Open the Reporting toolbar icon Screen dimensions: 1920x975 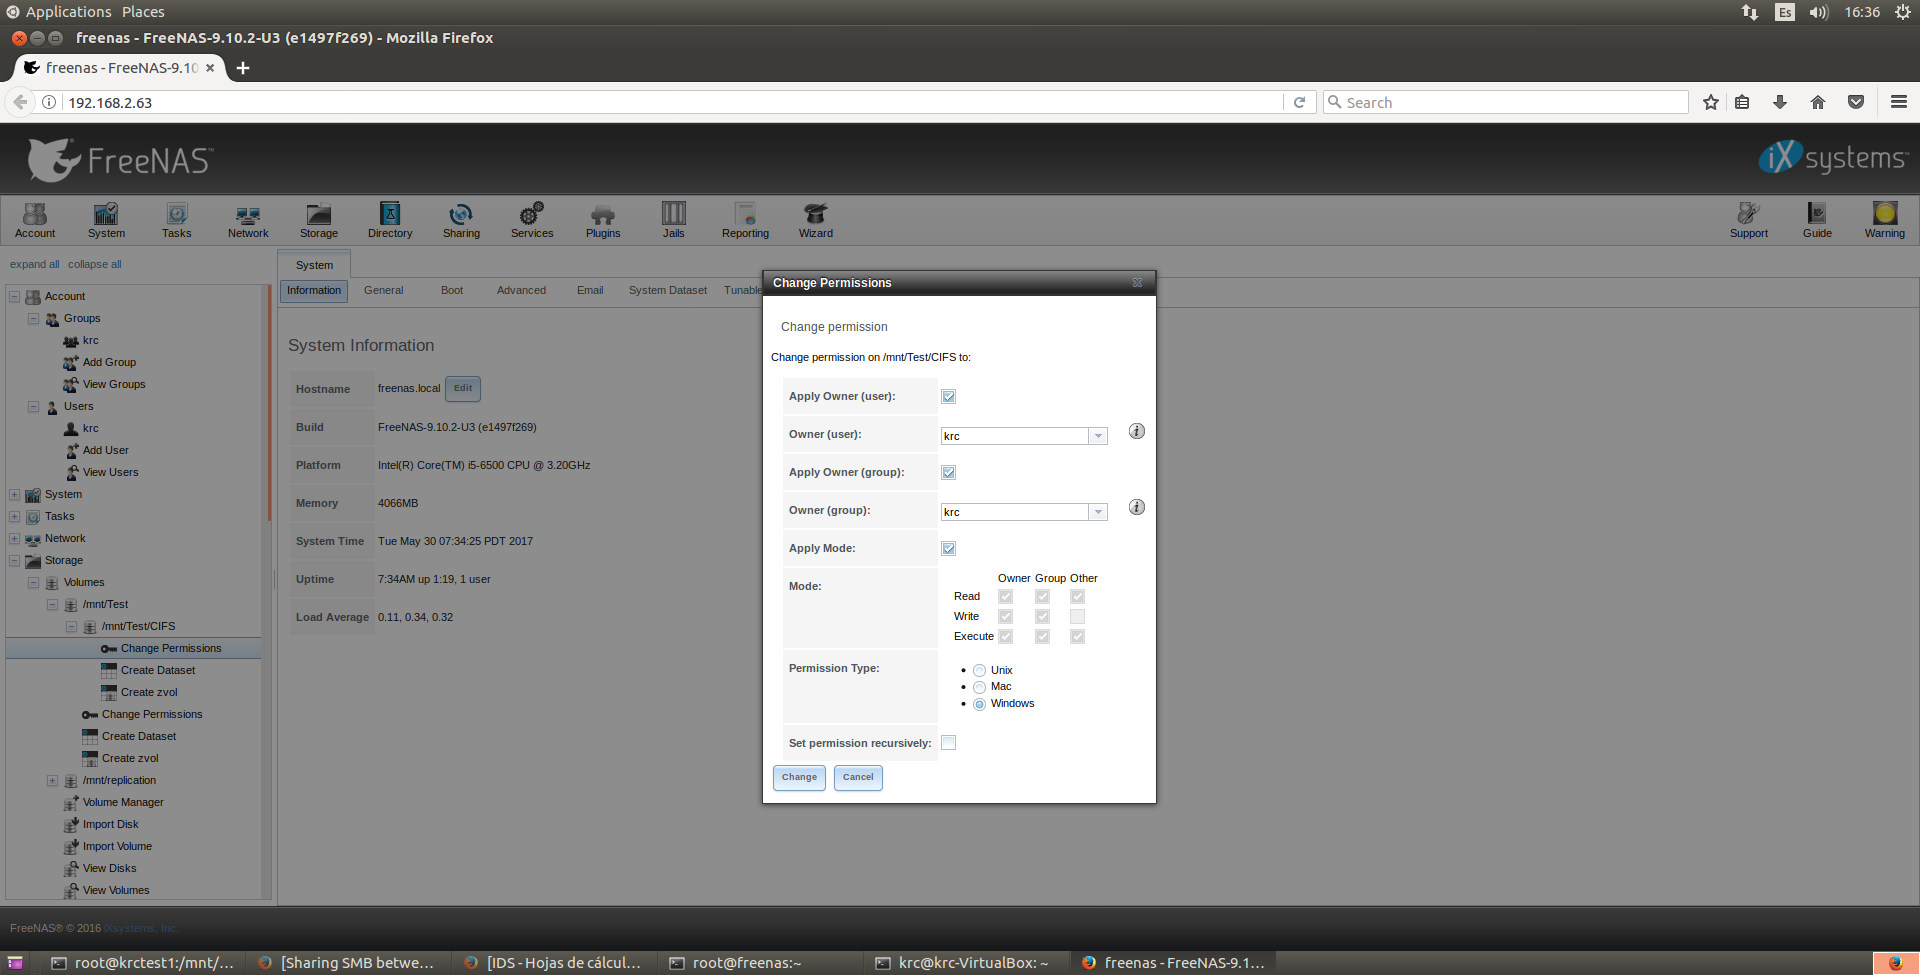coord(745,220)
